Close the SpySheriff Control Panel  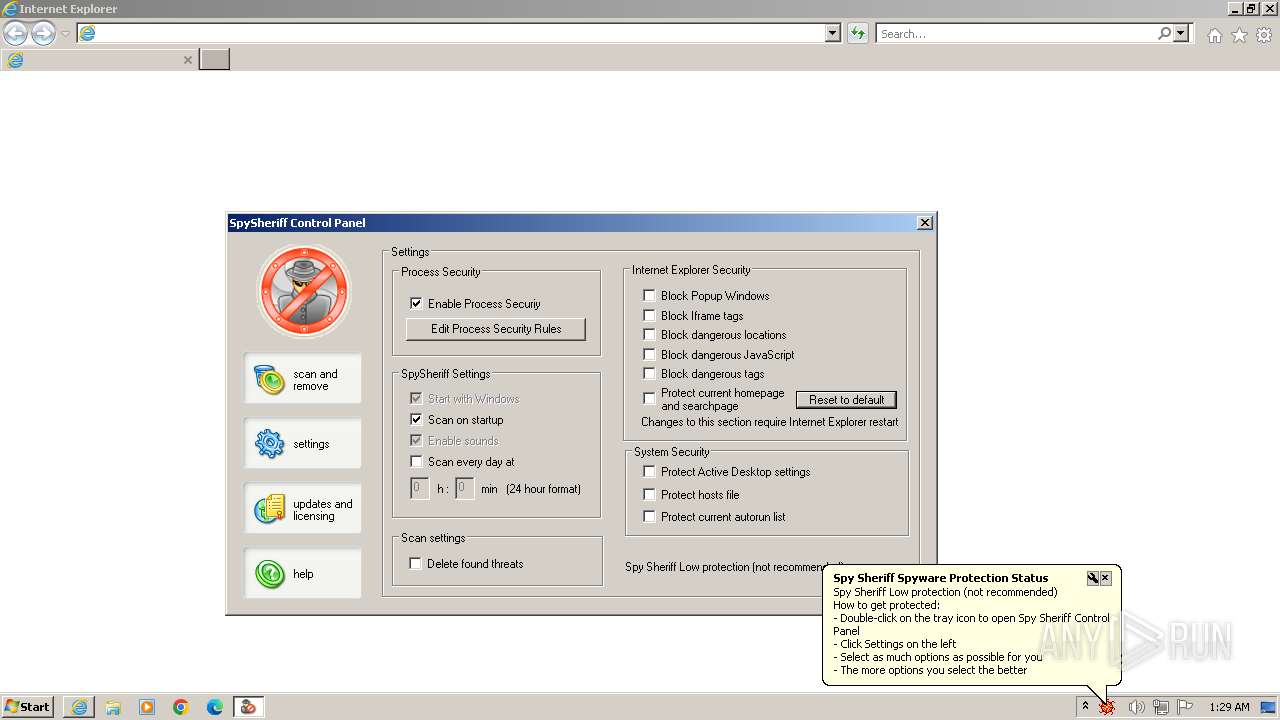(925, 223)
